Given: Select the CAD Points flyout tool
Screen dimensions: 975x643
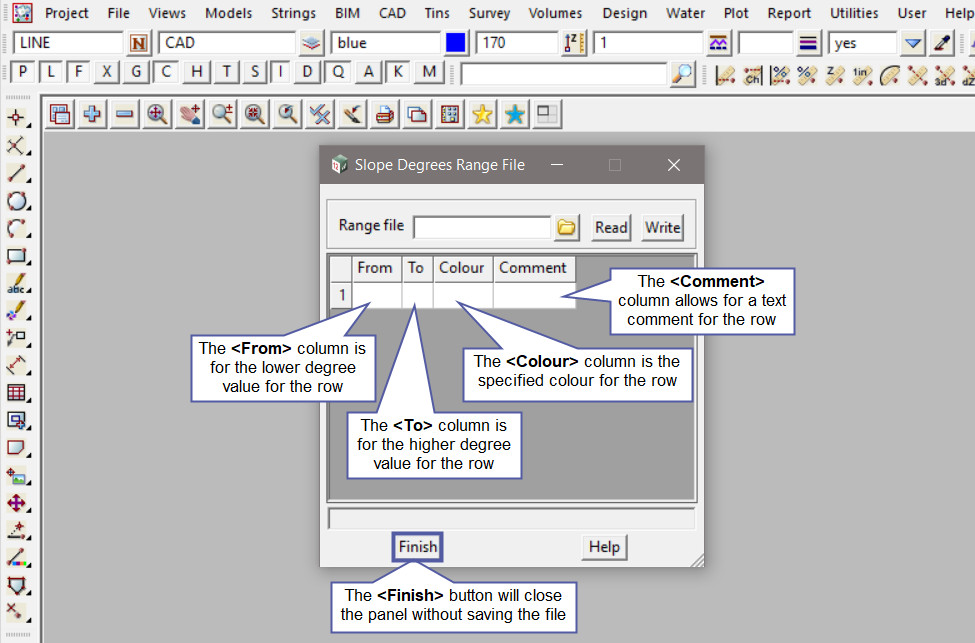Looking at the screenshot, I should [17, 118].
